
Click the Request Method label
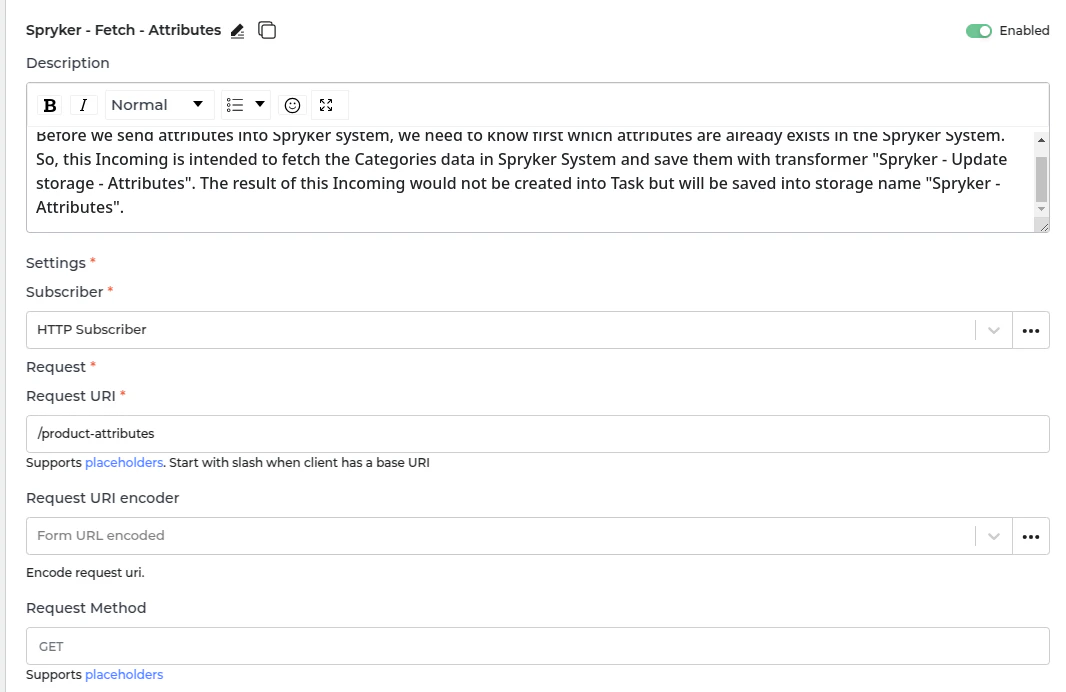pos(86,608)
